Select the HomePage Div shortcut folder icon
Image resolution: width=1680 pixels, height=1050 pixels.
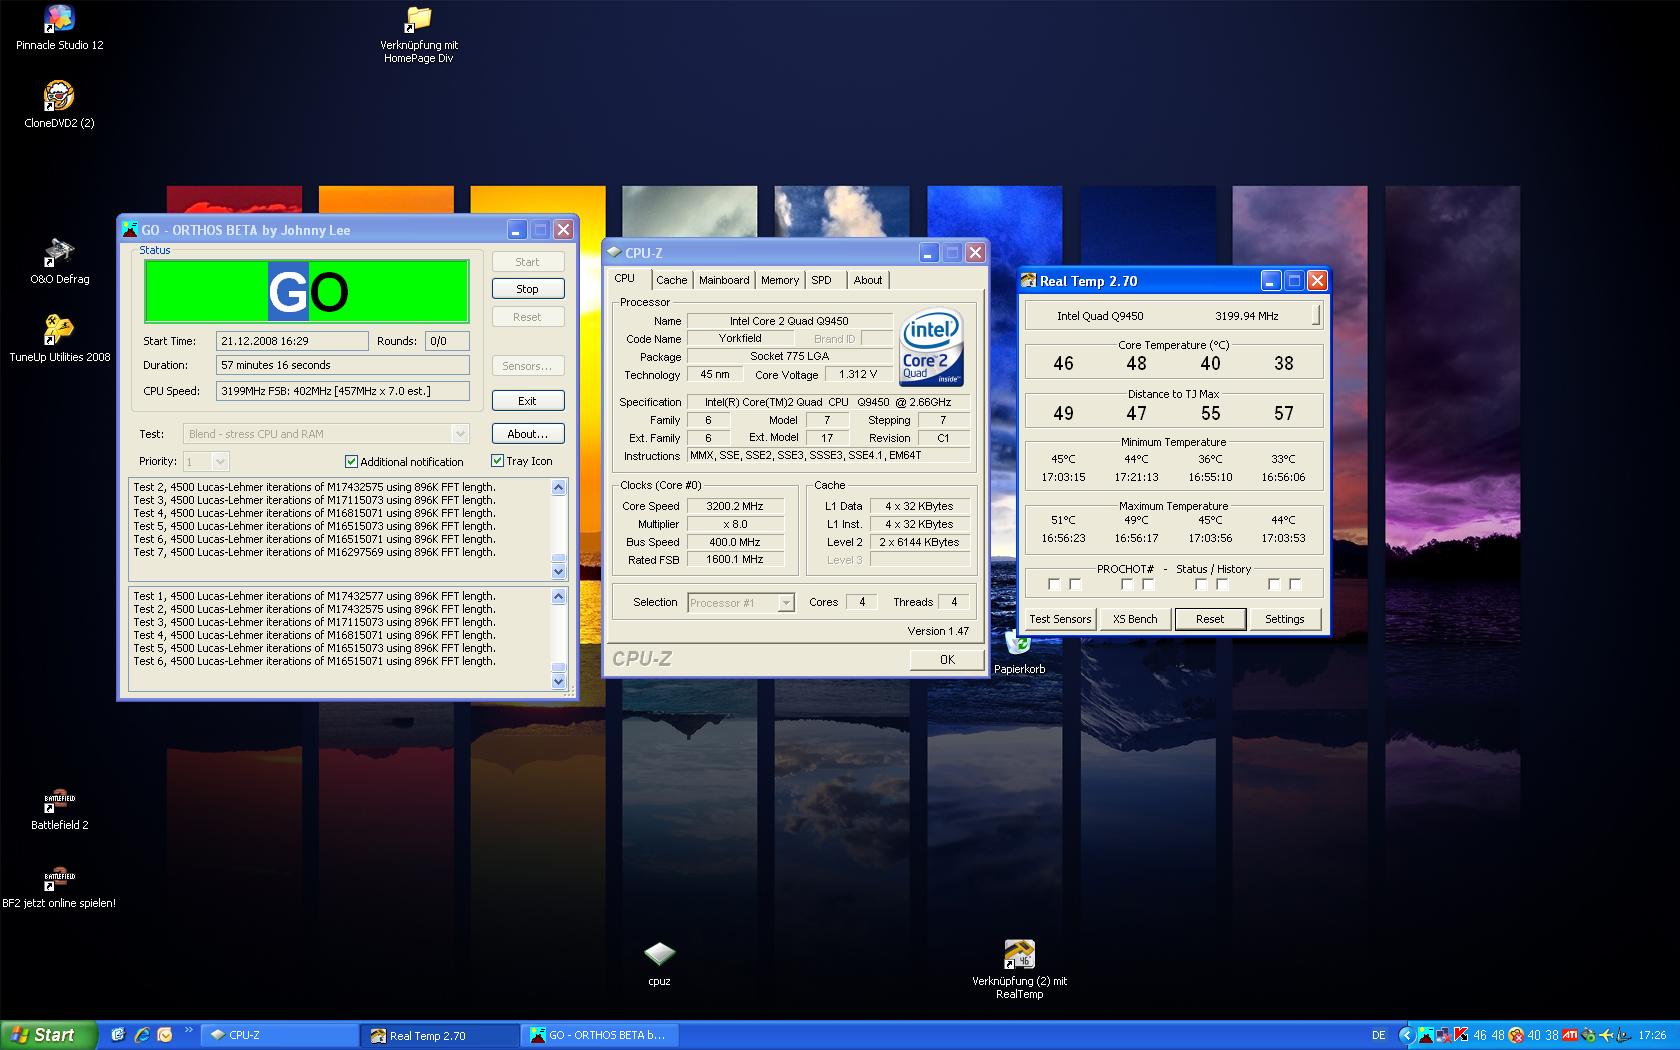coord(418,33)
